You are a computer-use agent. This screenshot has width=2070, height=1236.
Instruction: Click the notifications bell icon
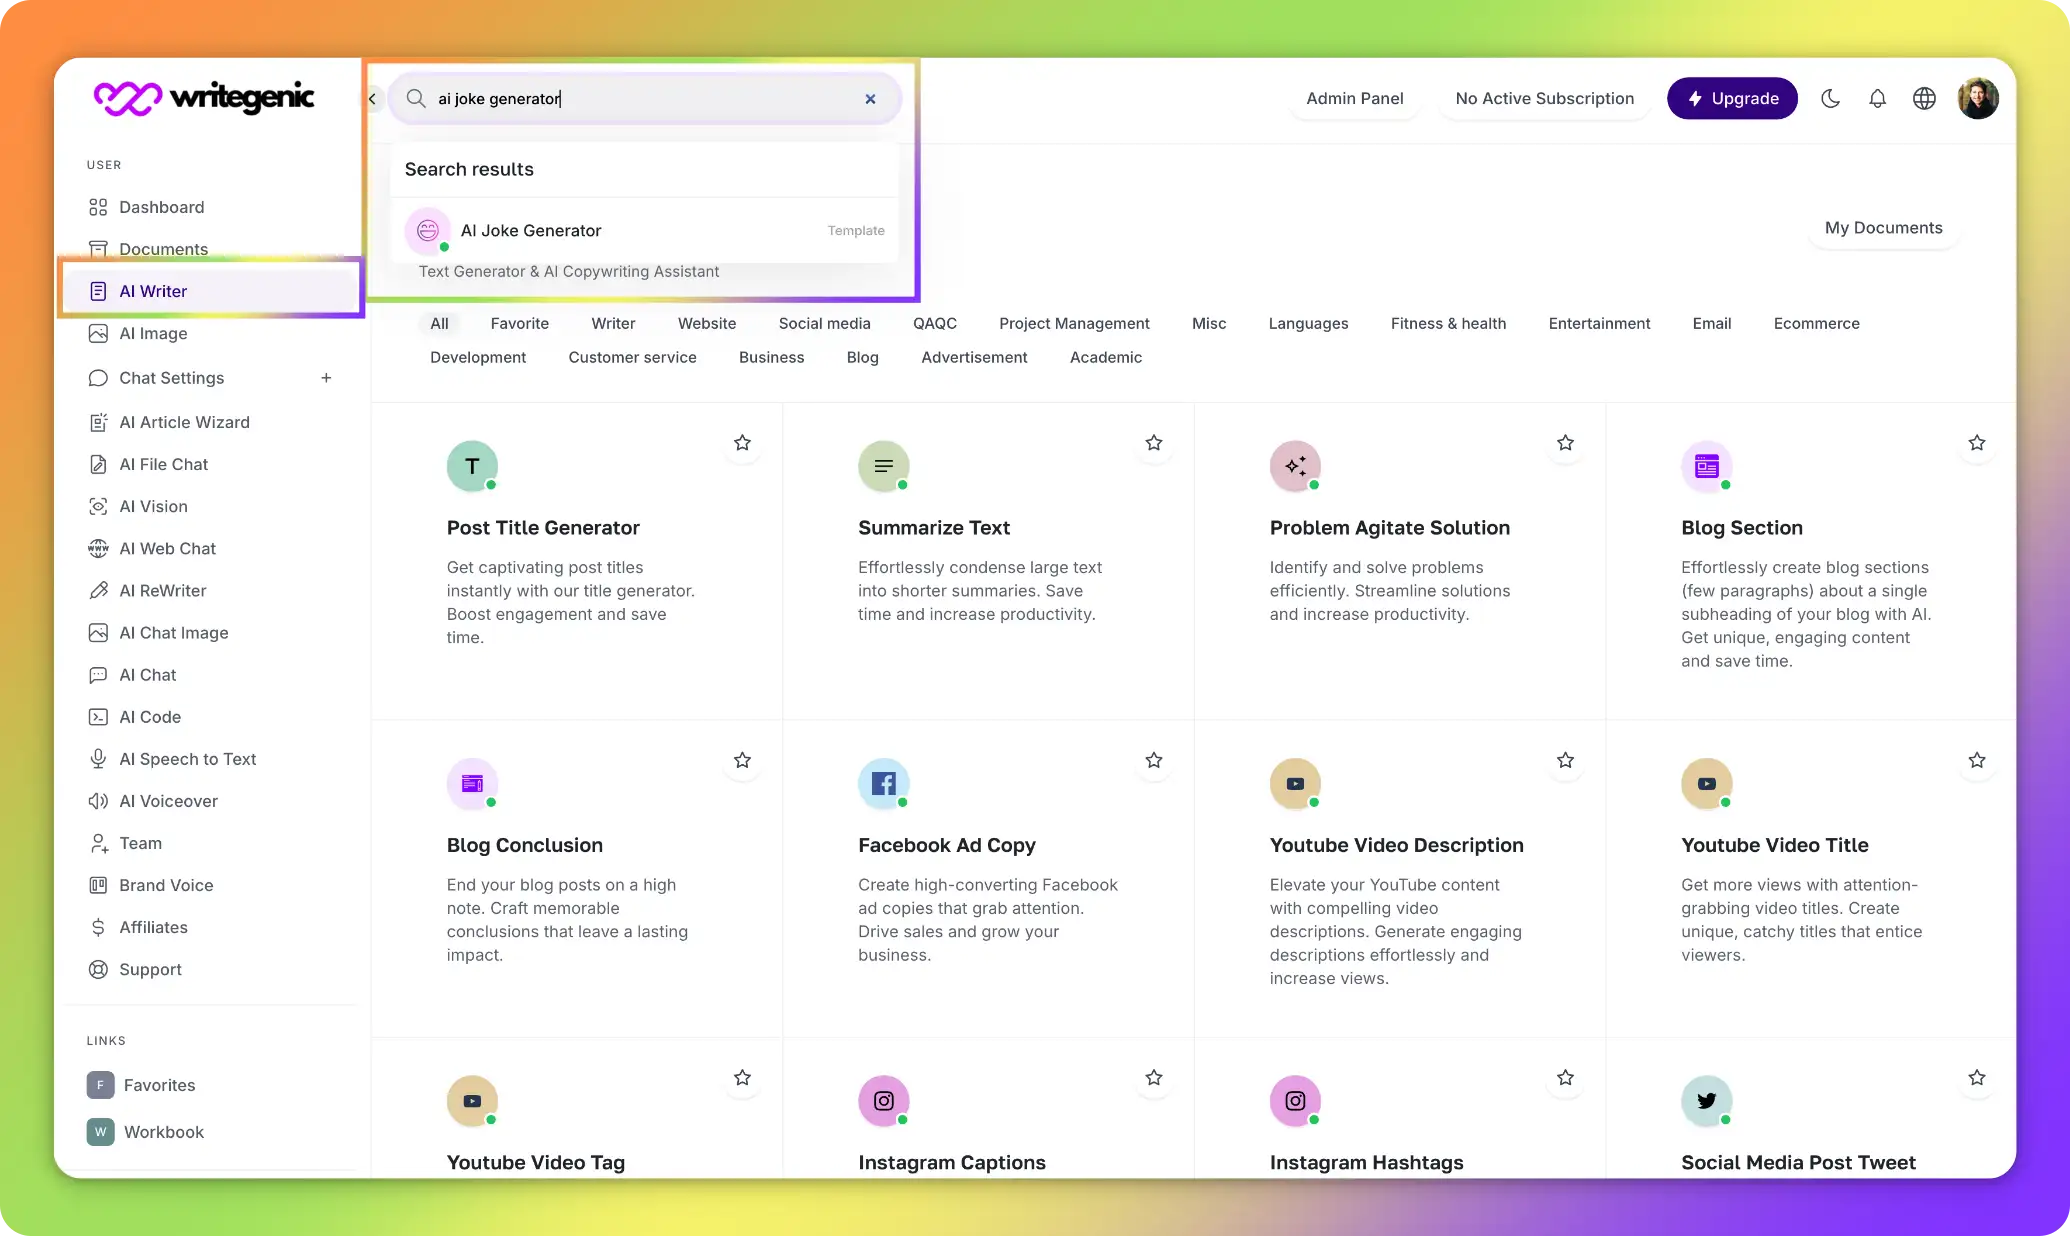coord(1877,97)
